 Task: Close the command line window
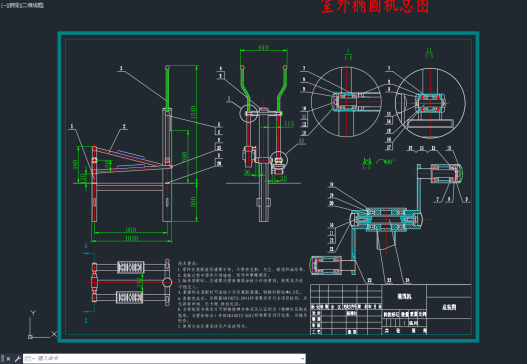point(8,359)
